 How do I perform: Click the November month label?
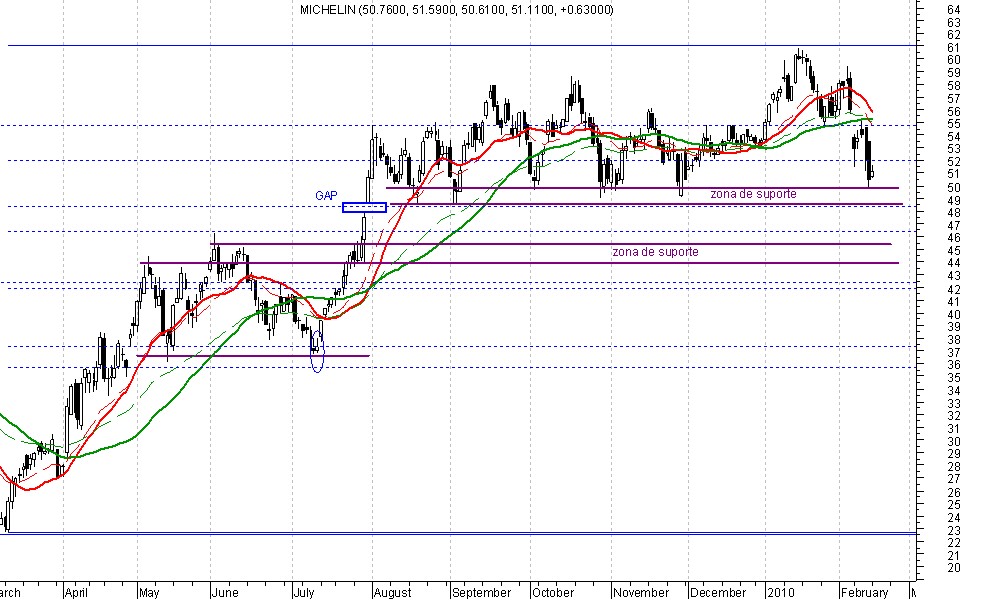coord(641,593)
